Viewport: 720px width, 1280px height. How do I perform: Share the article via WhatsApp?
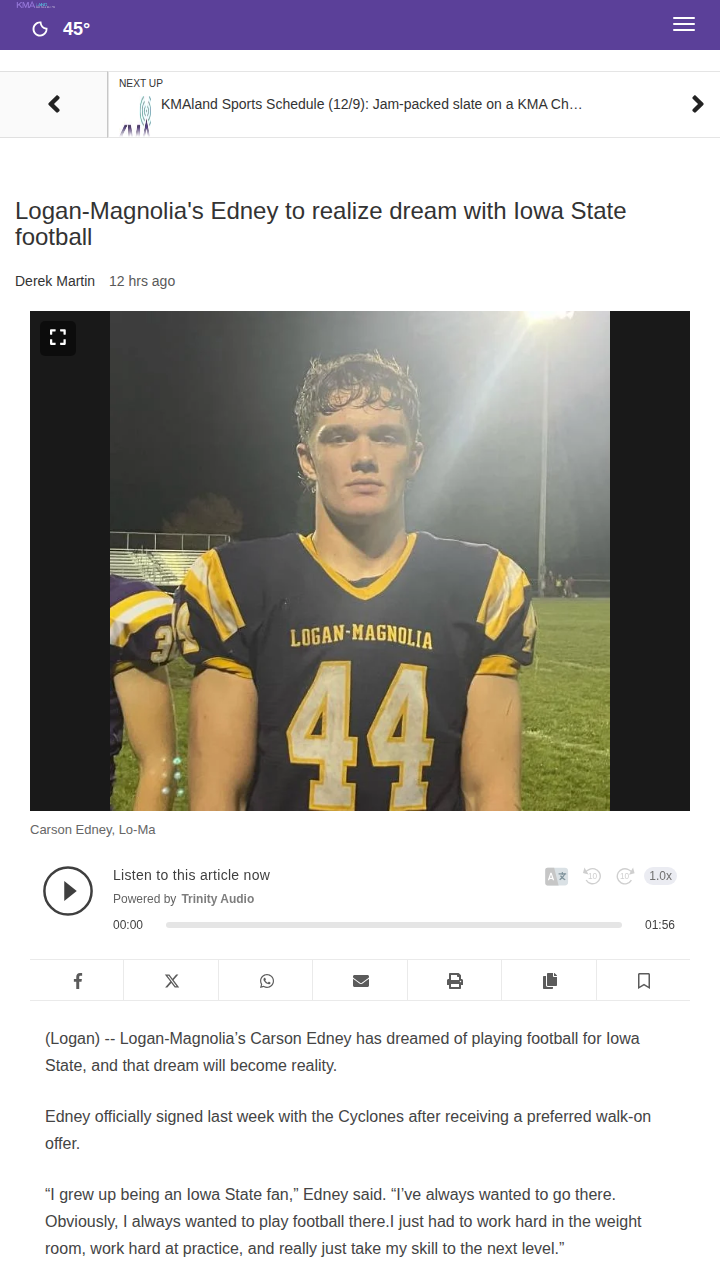(266, 981)
